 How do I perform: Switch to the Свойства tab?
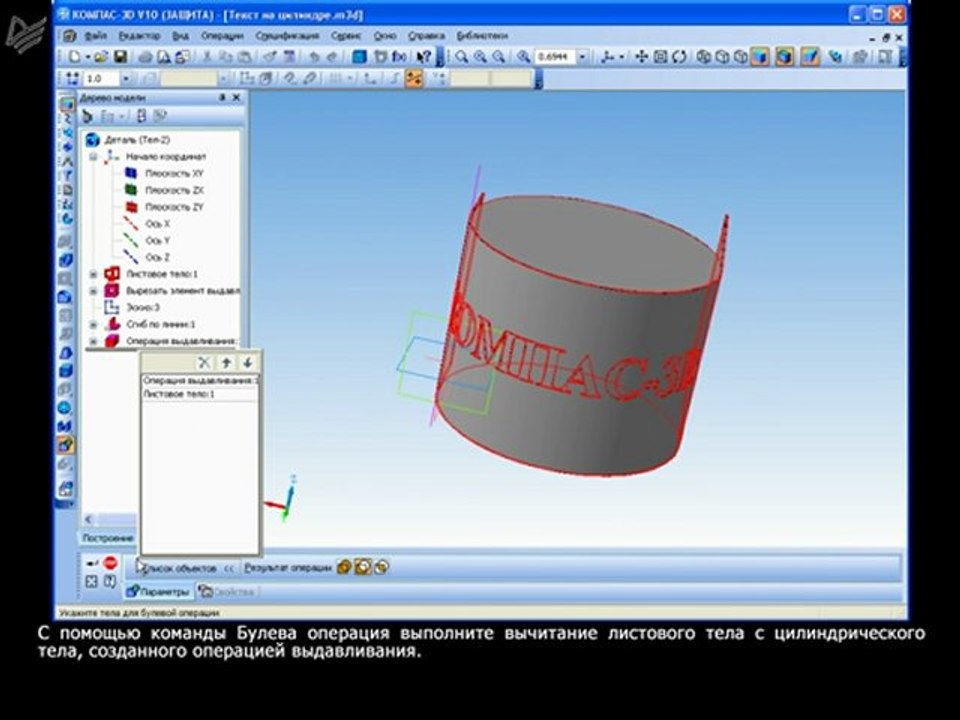pos(227,592)
